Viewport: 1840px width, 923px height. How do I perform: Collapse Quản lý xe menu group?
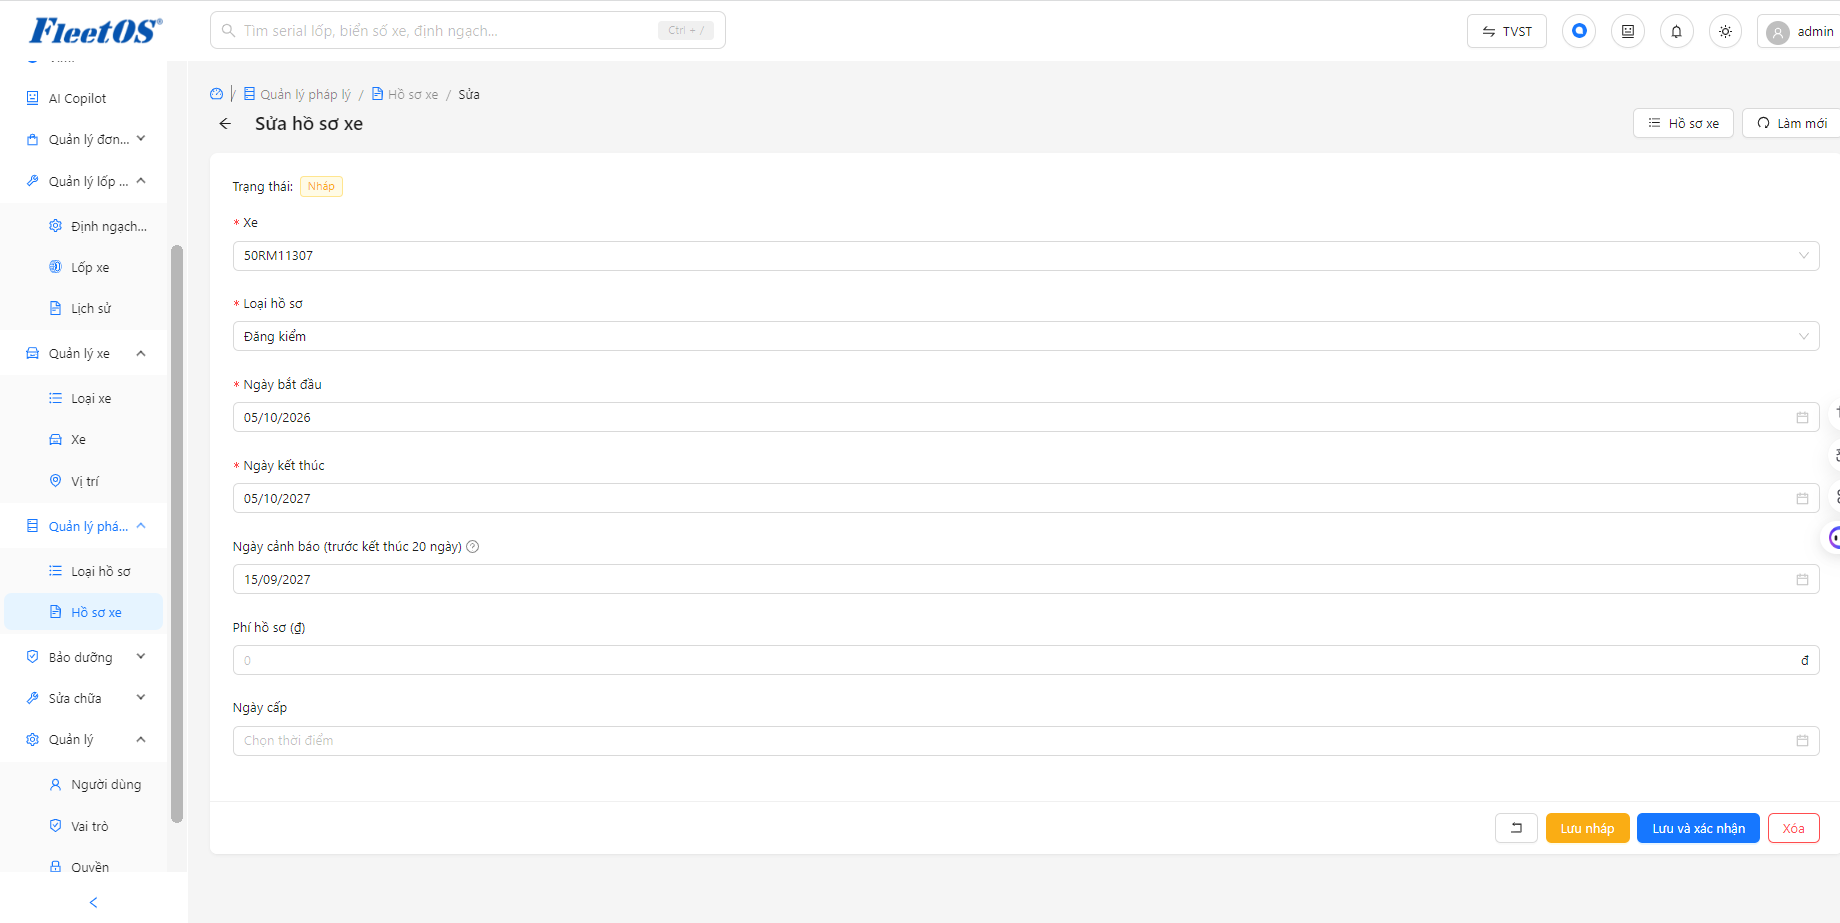(86, 353)
